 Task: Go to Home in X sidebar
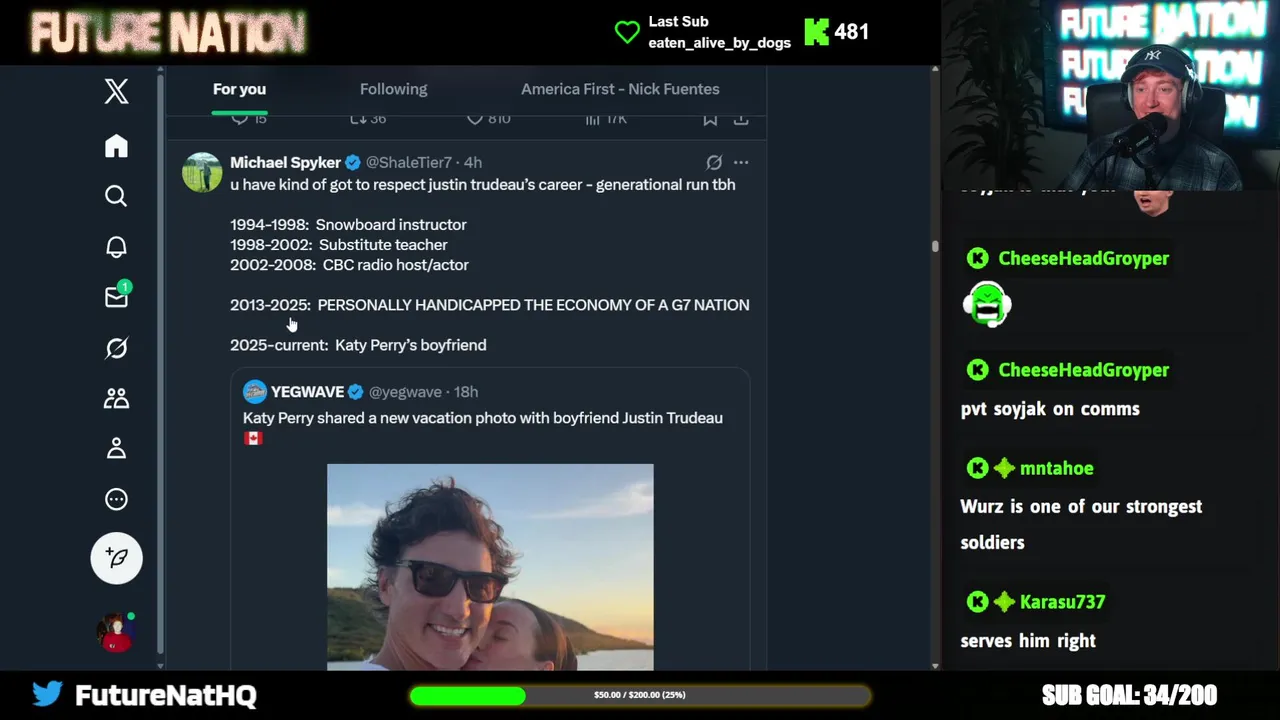click(x=116, y=146)
